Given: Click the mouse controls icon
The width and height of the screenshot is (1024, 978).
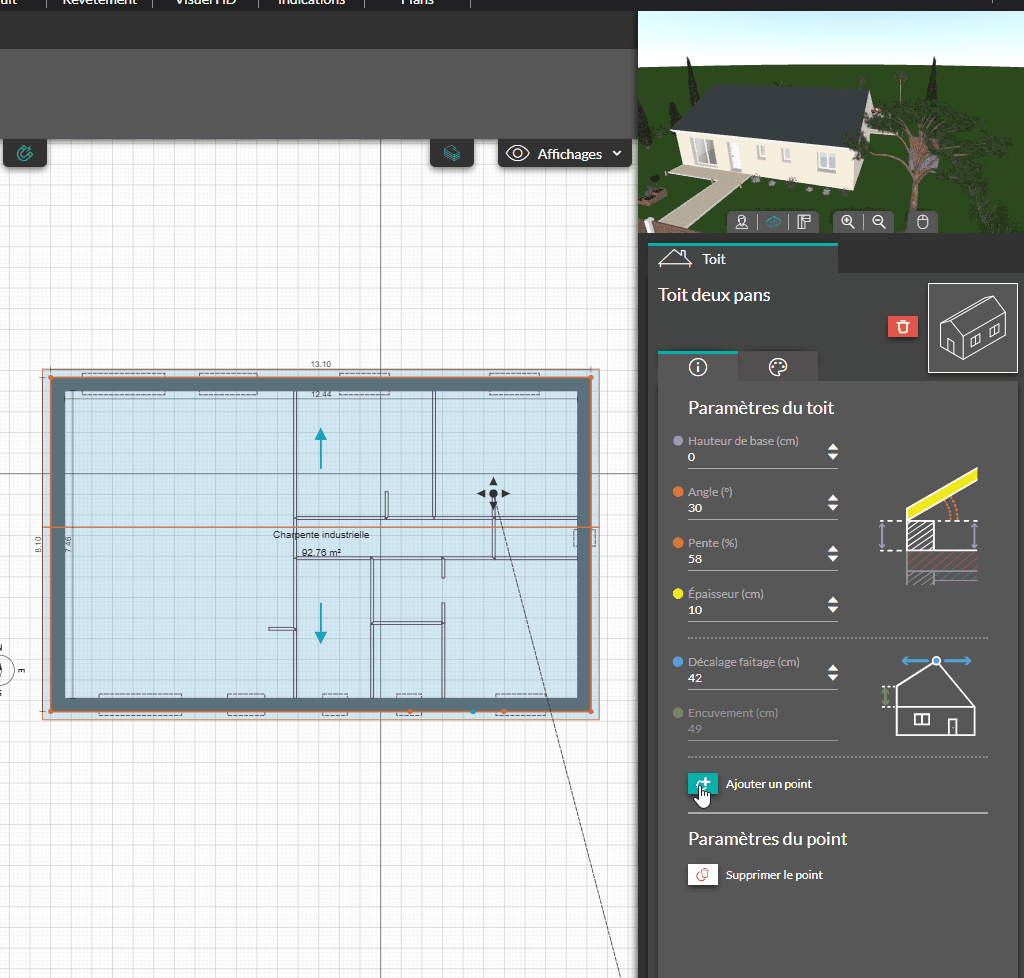Looking at the screenshot, I should click(923, 222).
